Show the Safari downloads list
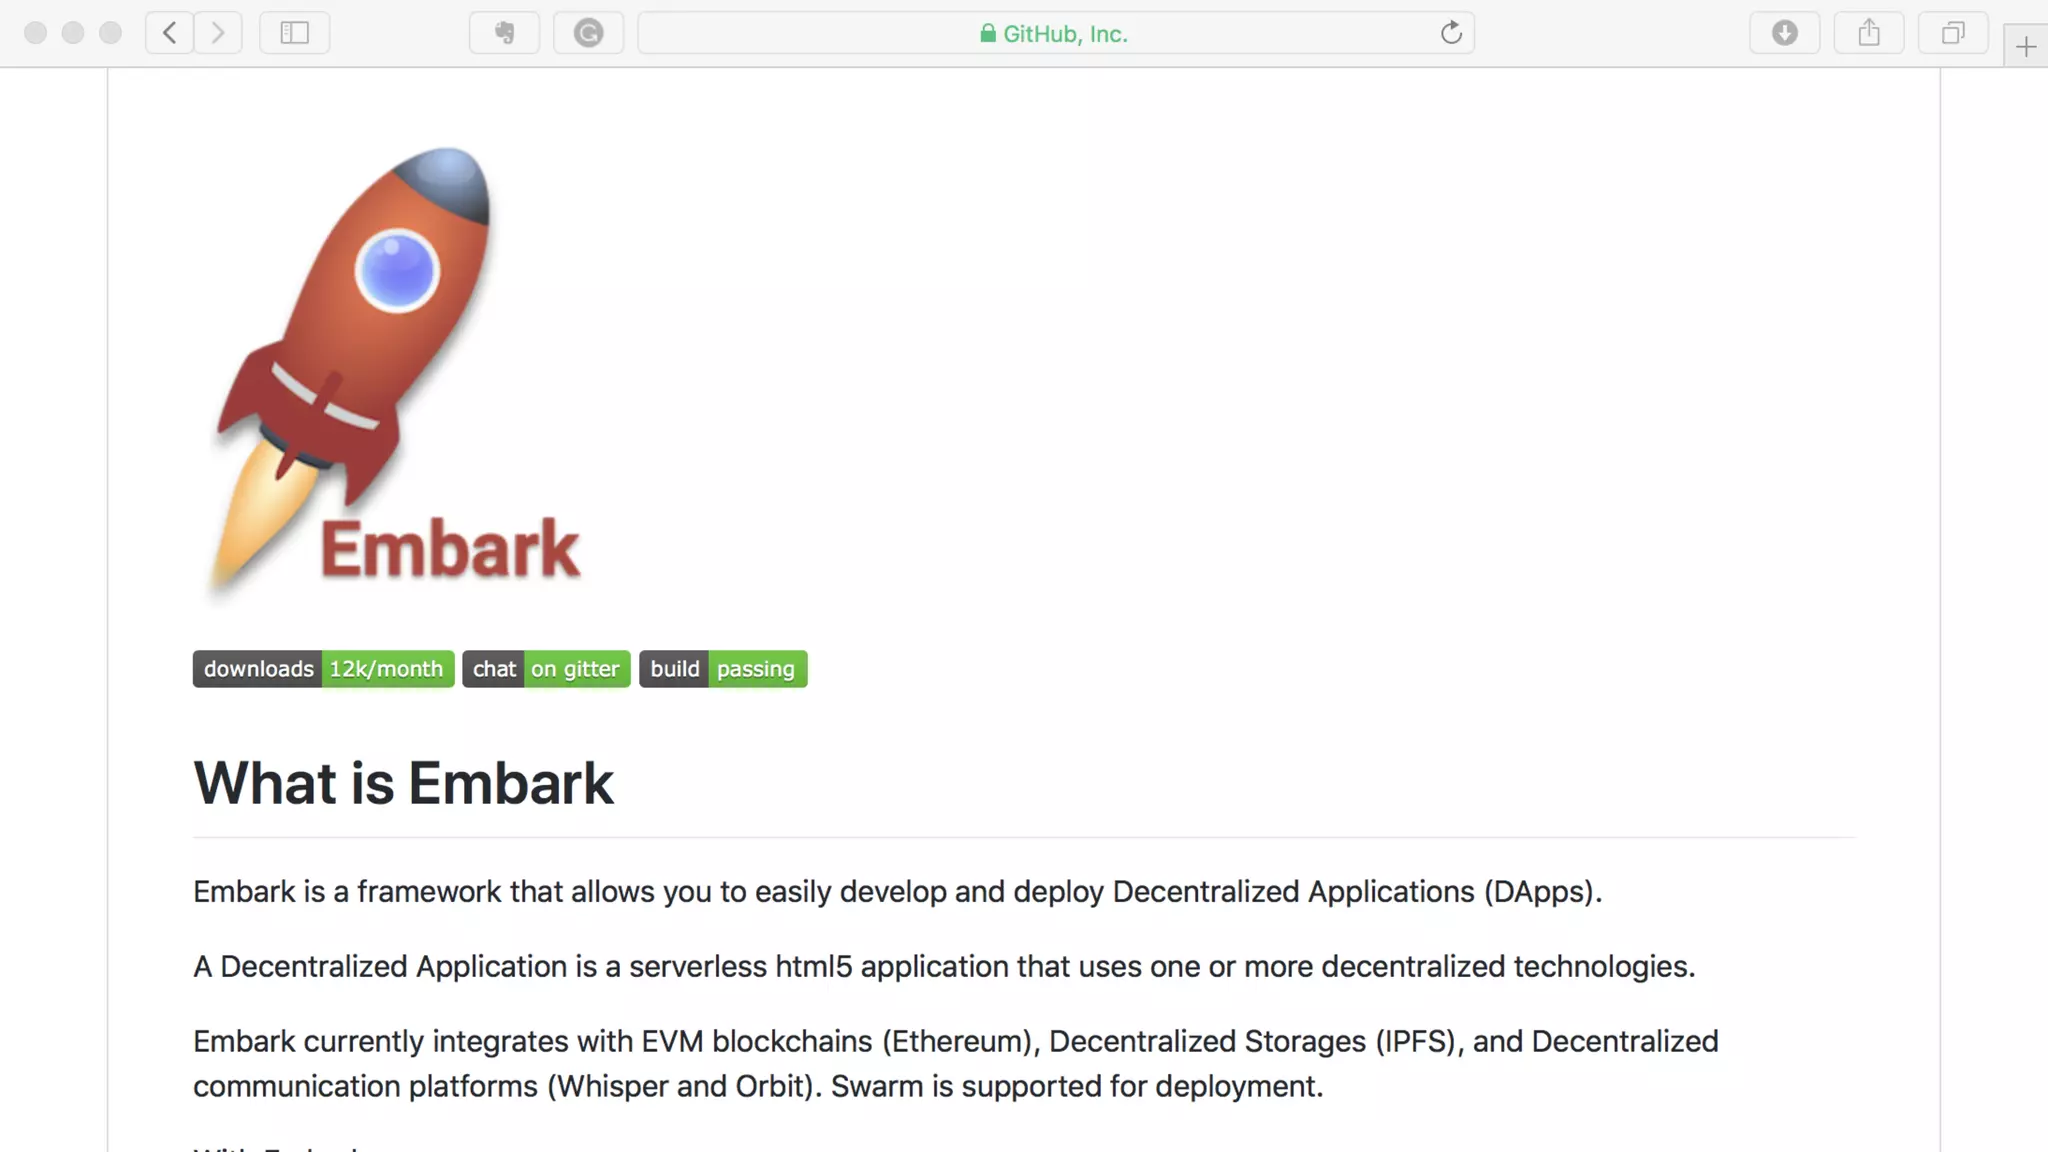2048x1152 pixels. tap(1784, 33)
